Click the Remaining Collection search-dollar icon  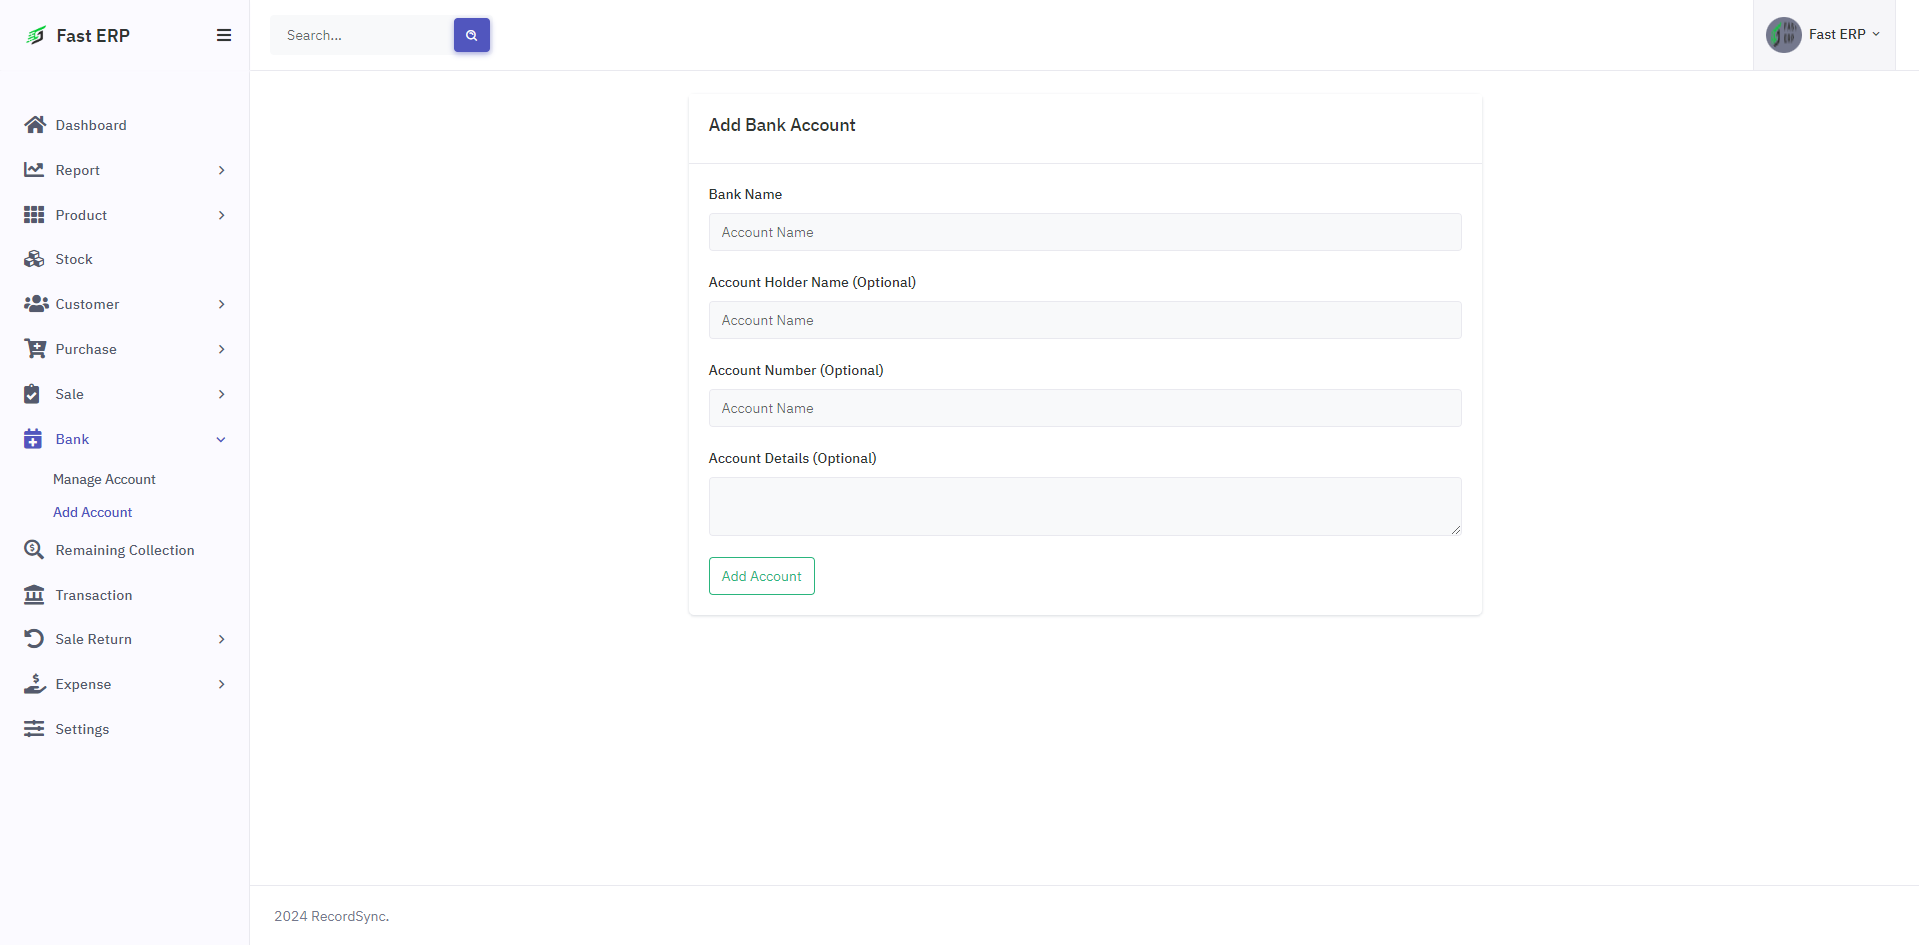point(34,550)
